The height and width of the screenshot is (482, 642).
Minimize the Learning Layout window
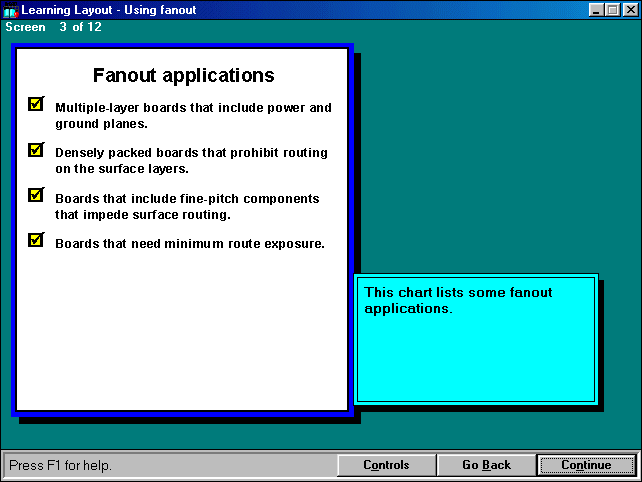point(596,10)
